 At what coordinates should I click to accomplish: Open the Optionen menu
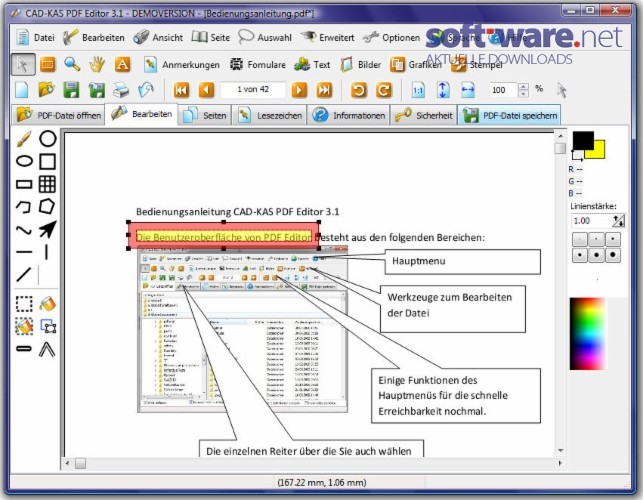pos(392,37)
